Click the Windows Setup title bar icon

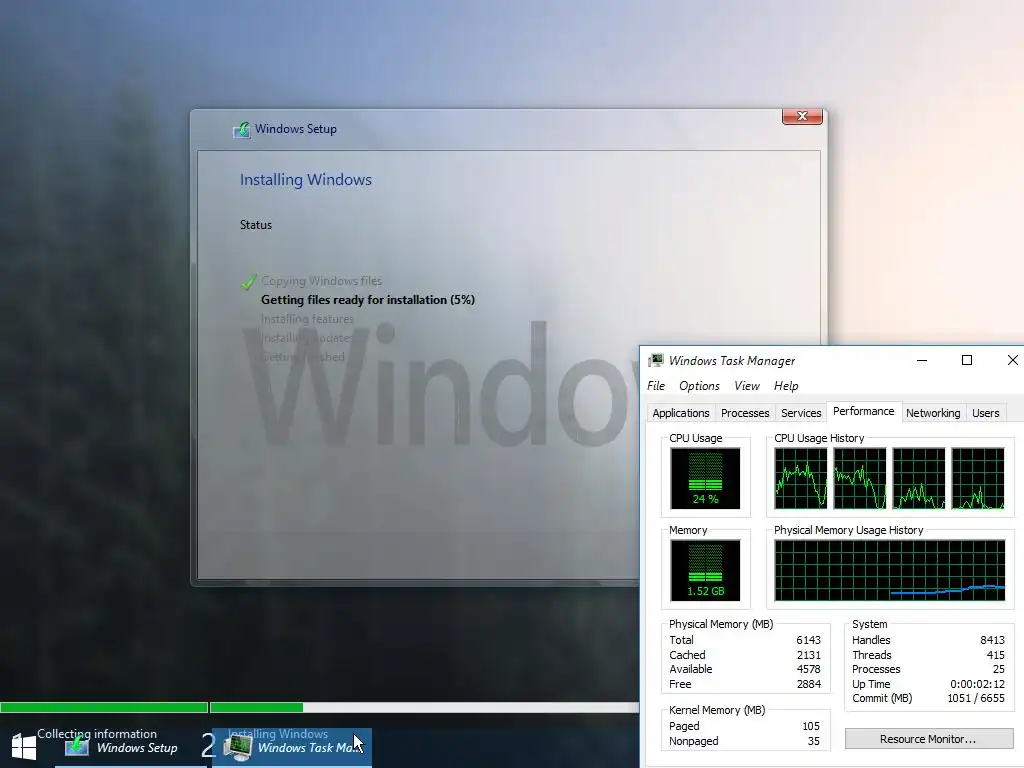pos(242,130)
